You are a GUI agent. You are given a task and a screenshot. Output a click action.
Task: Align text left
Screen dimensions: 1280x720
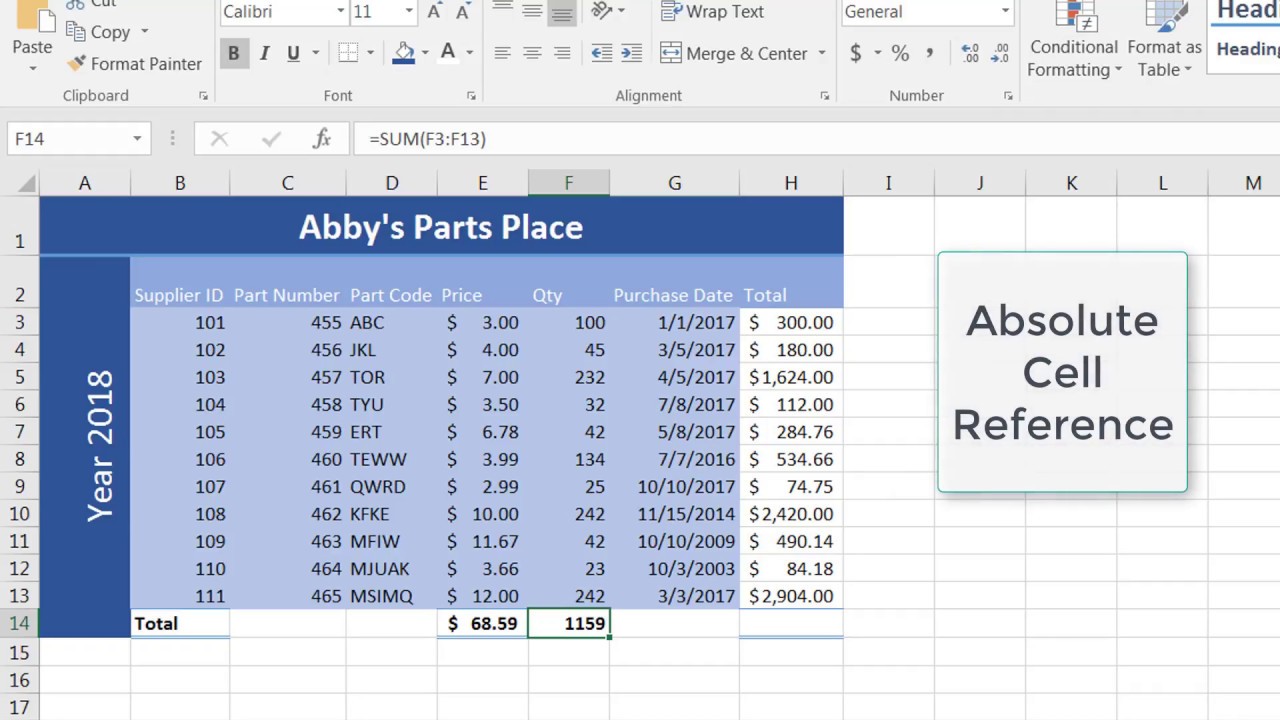click(502, 53)
